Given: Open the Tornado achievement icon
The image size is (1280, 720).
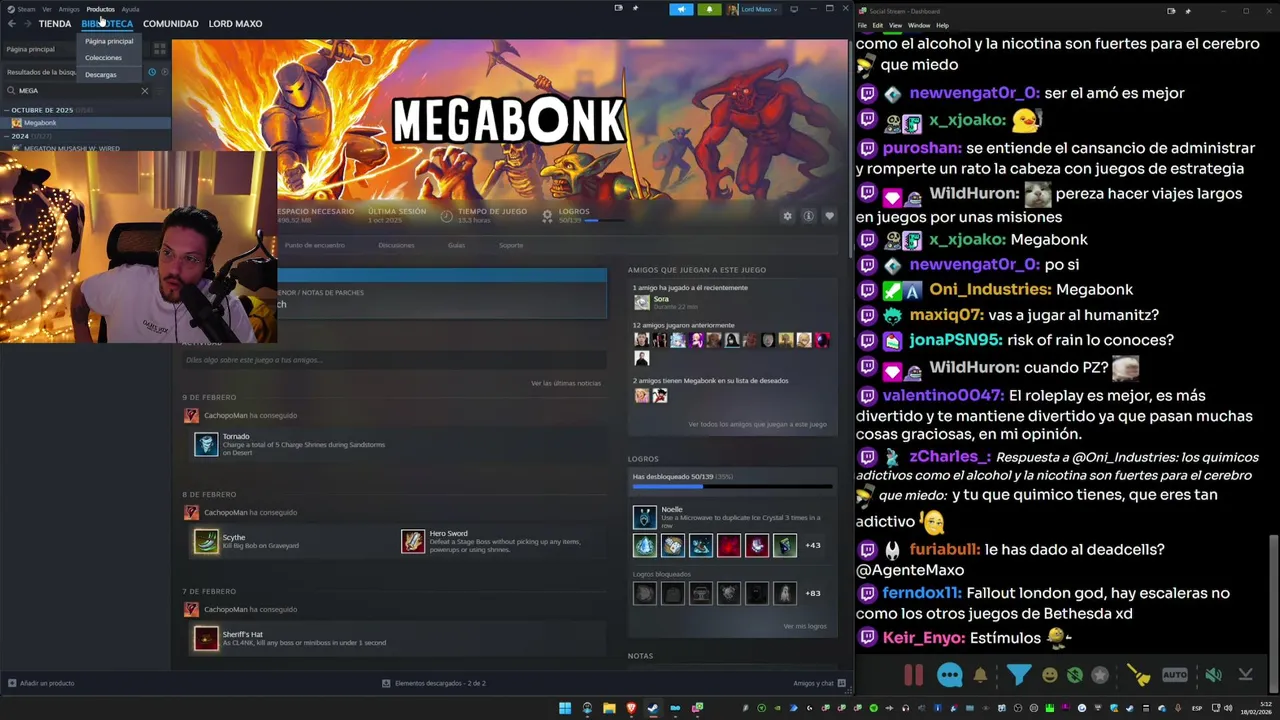Looking at the screenshot, I should point(206,444).
